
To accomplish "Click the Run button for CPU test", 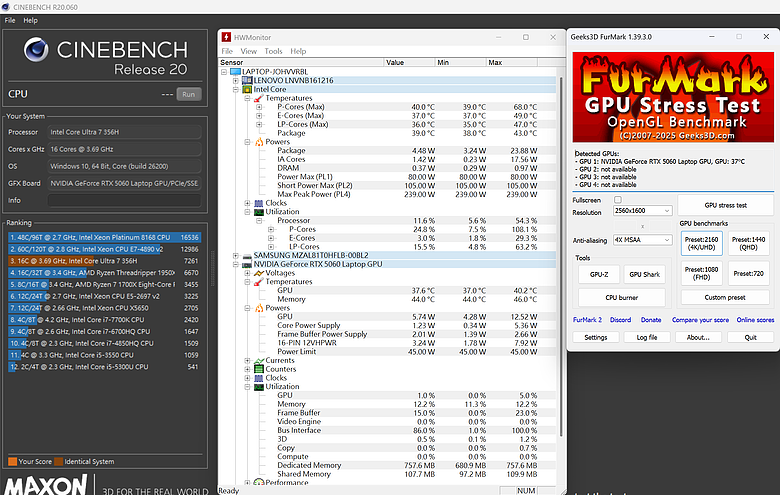I will (x=189, y=95).
